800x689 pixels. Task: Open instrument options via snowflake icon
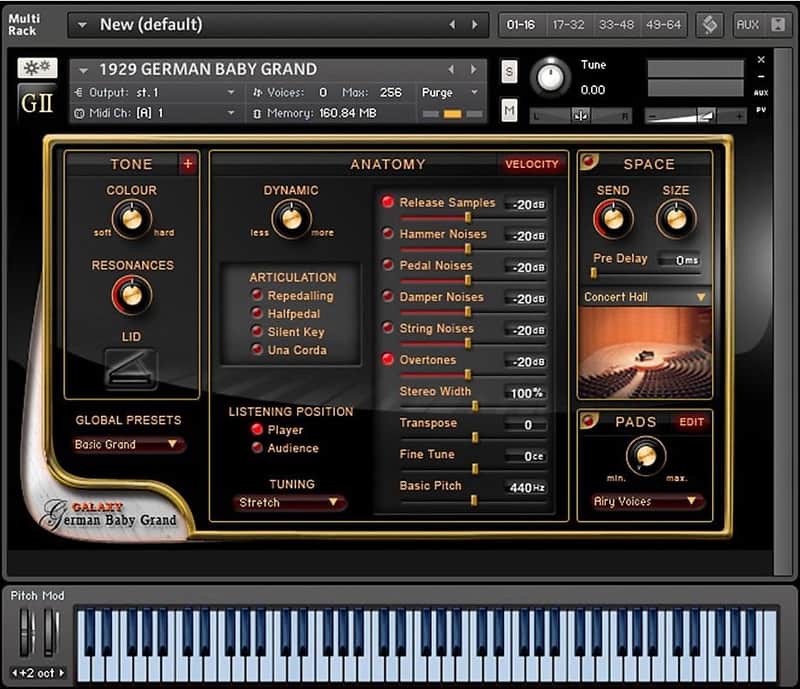pos(37,67)
